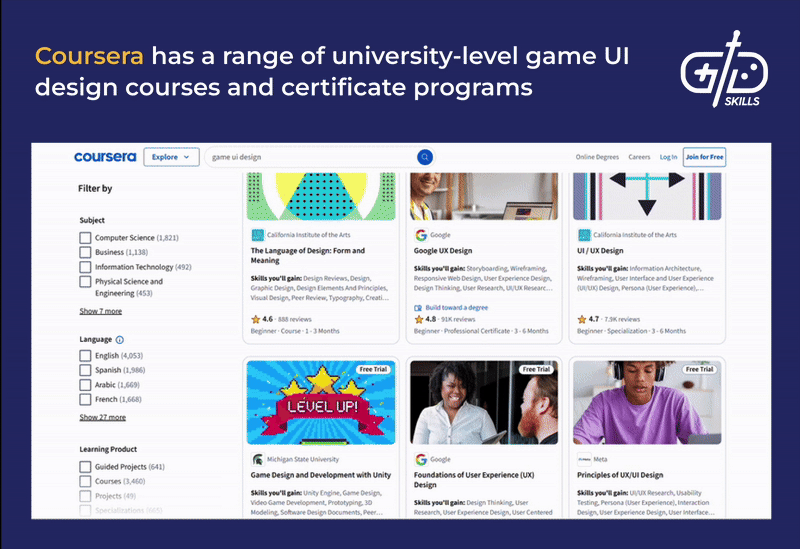Open Online Degrees in the top navigation
This screenshot has width=800, height=549.
[x=597, y=157]
